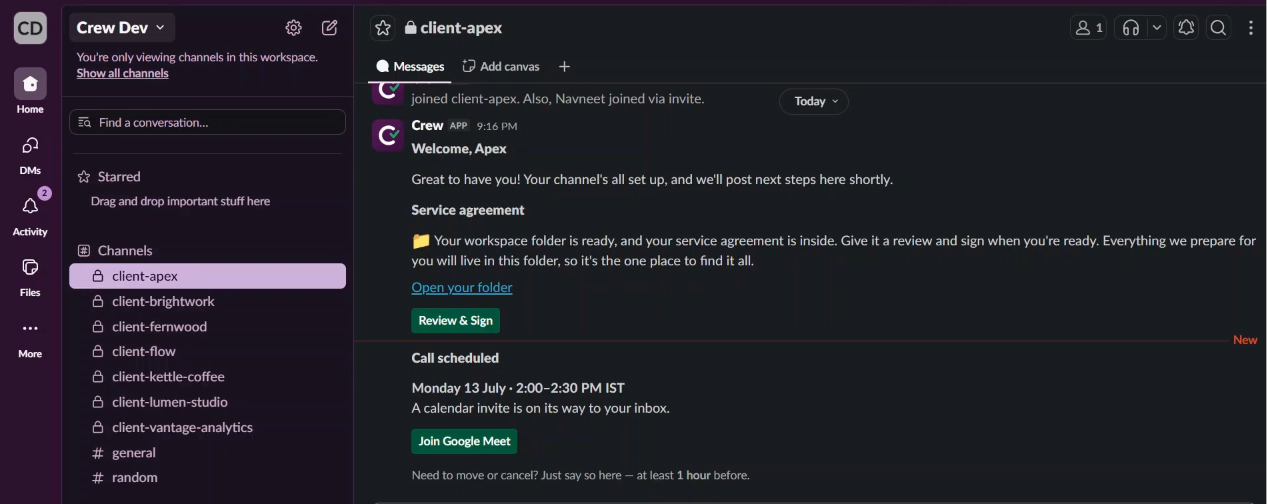The width and height of the screenshot is (1267, 504).
Task: Add a new tab with plus icon
Action: 564,67
